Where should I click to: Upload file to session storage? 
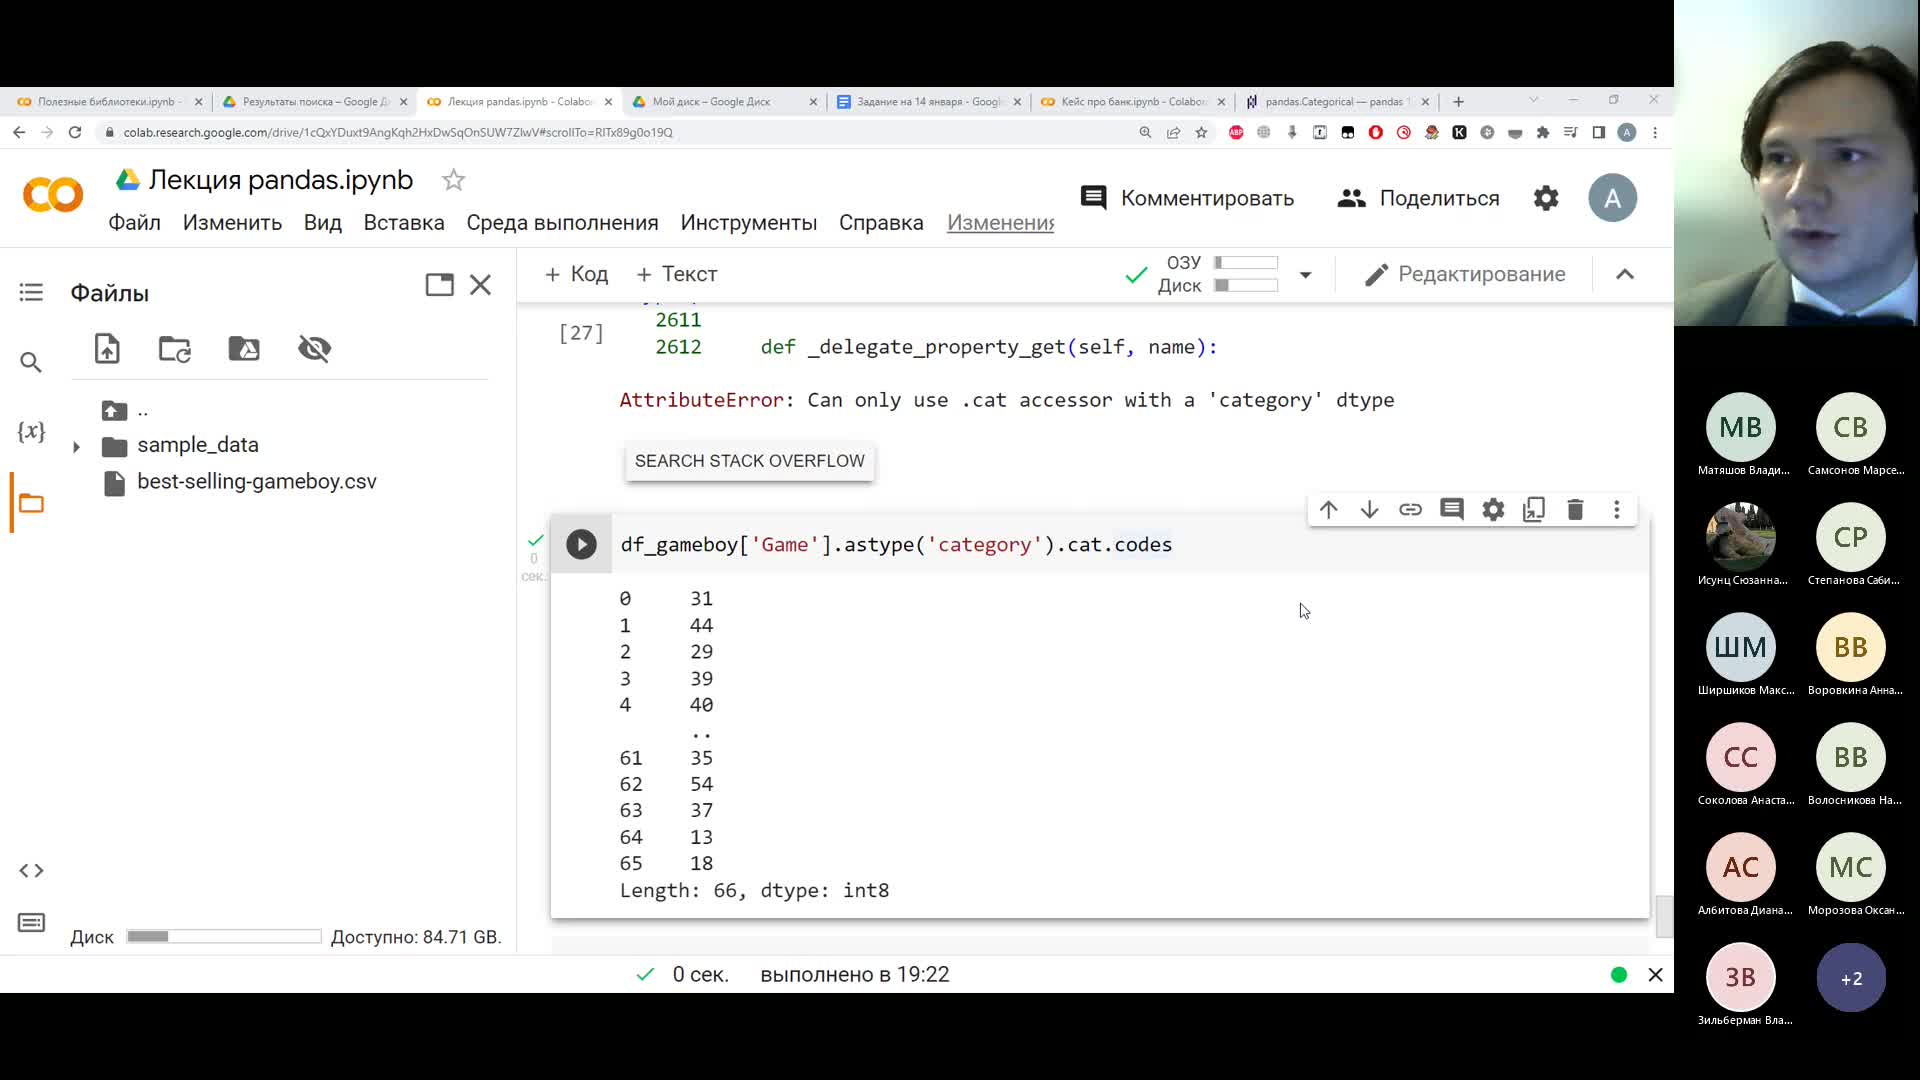click(107, 348)
